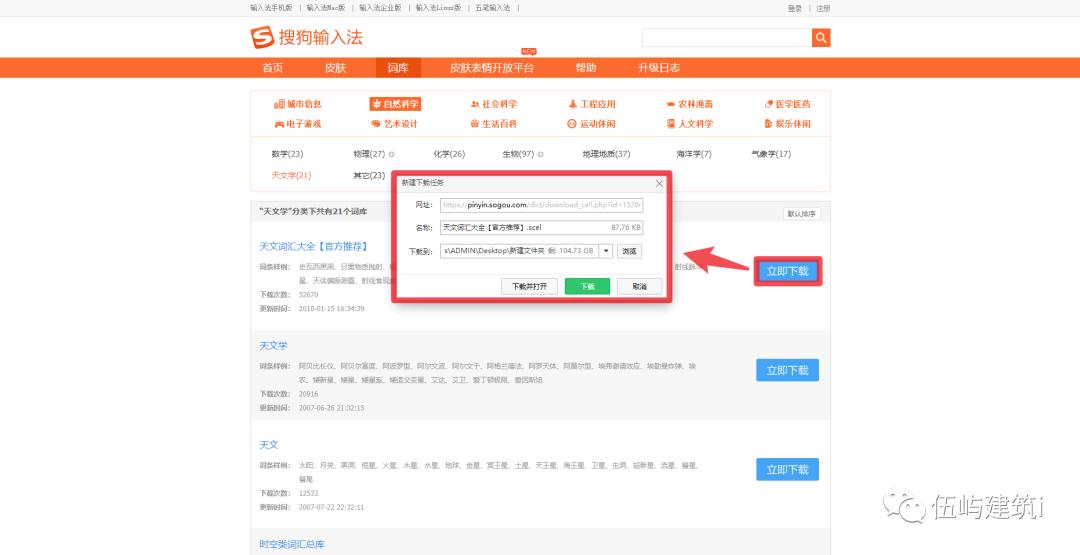Click the 网址 URL field in dialog

tap(541, 205)
